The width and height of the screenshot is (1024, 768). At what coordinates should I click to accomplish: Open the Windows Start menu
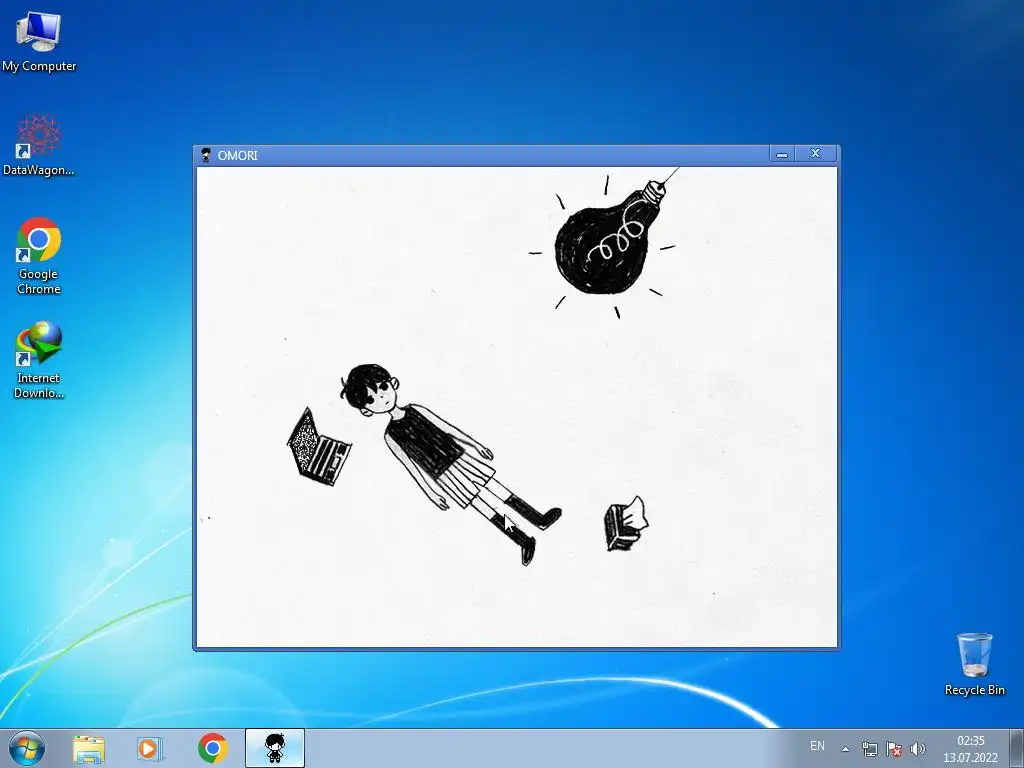tap(27, 748)
